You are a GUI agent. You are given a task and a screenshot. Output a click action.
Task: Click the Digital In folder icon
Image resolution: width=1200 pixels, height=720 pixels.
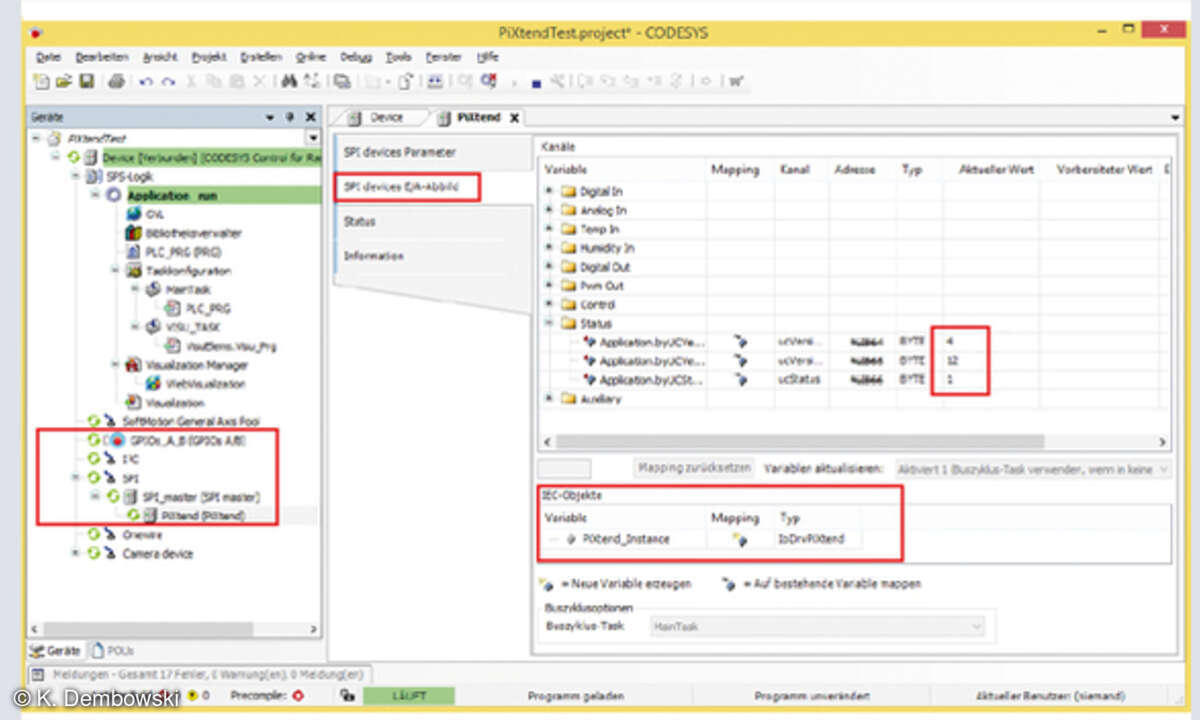click(x=569, y=191)
